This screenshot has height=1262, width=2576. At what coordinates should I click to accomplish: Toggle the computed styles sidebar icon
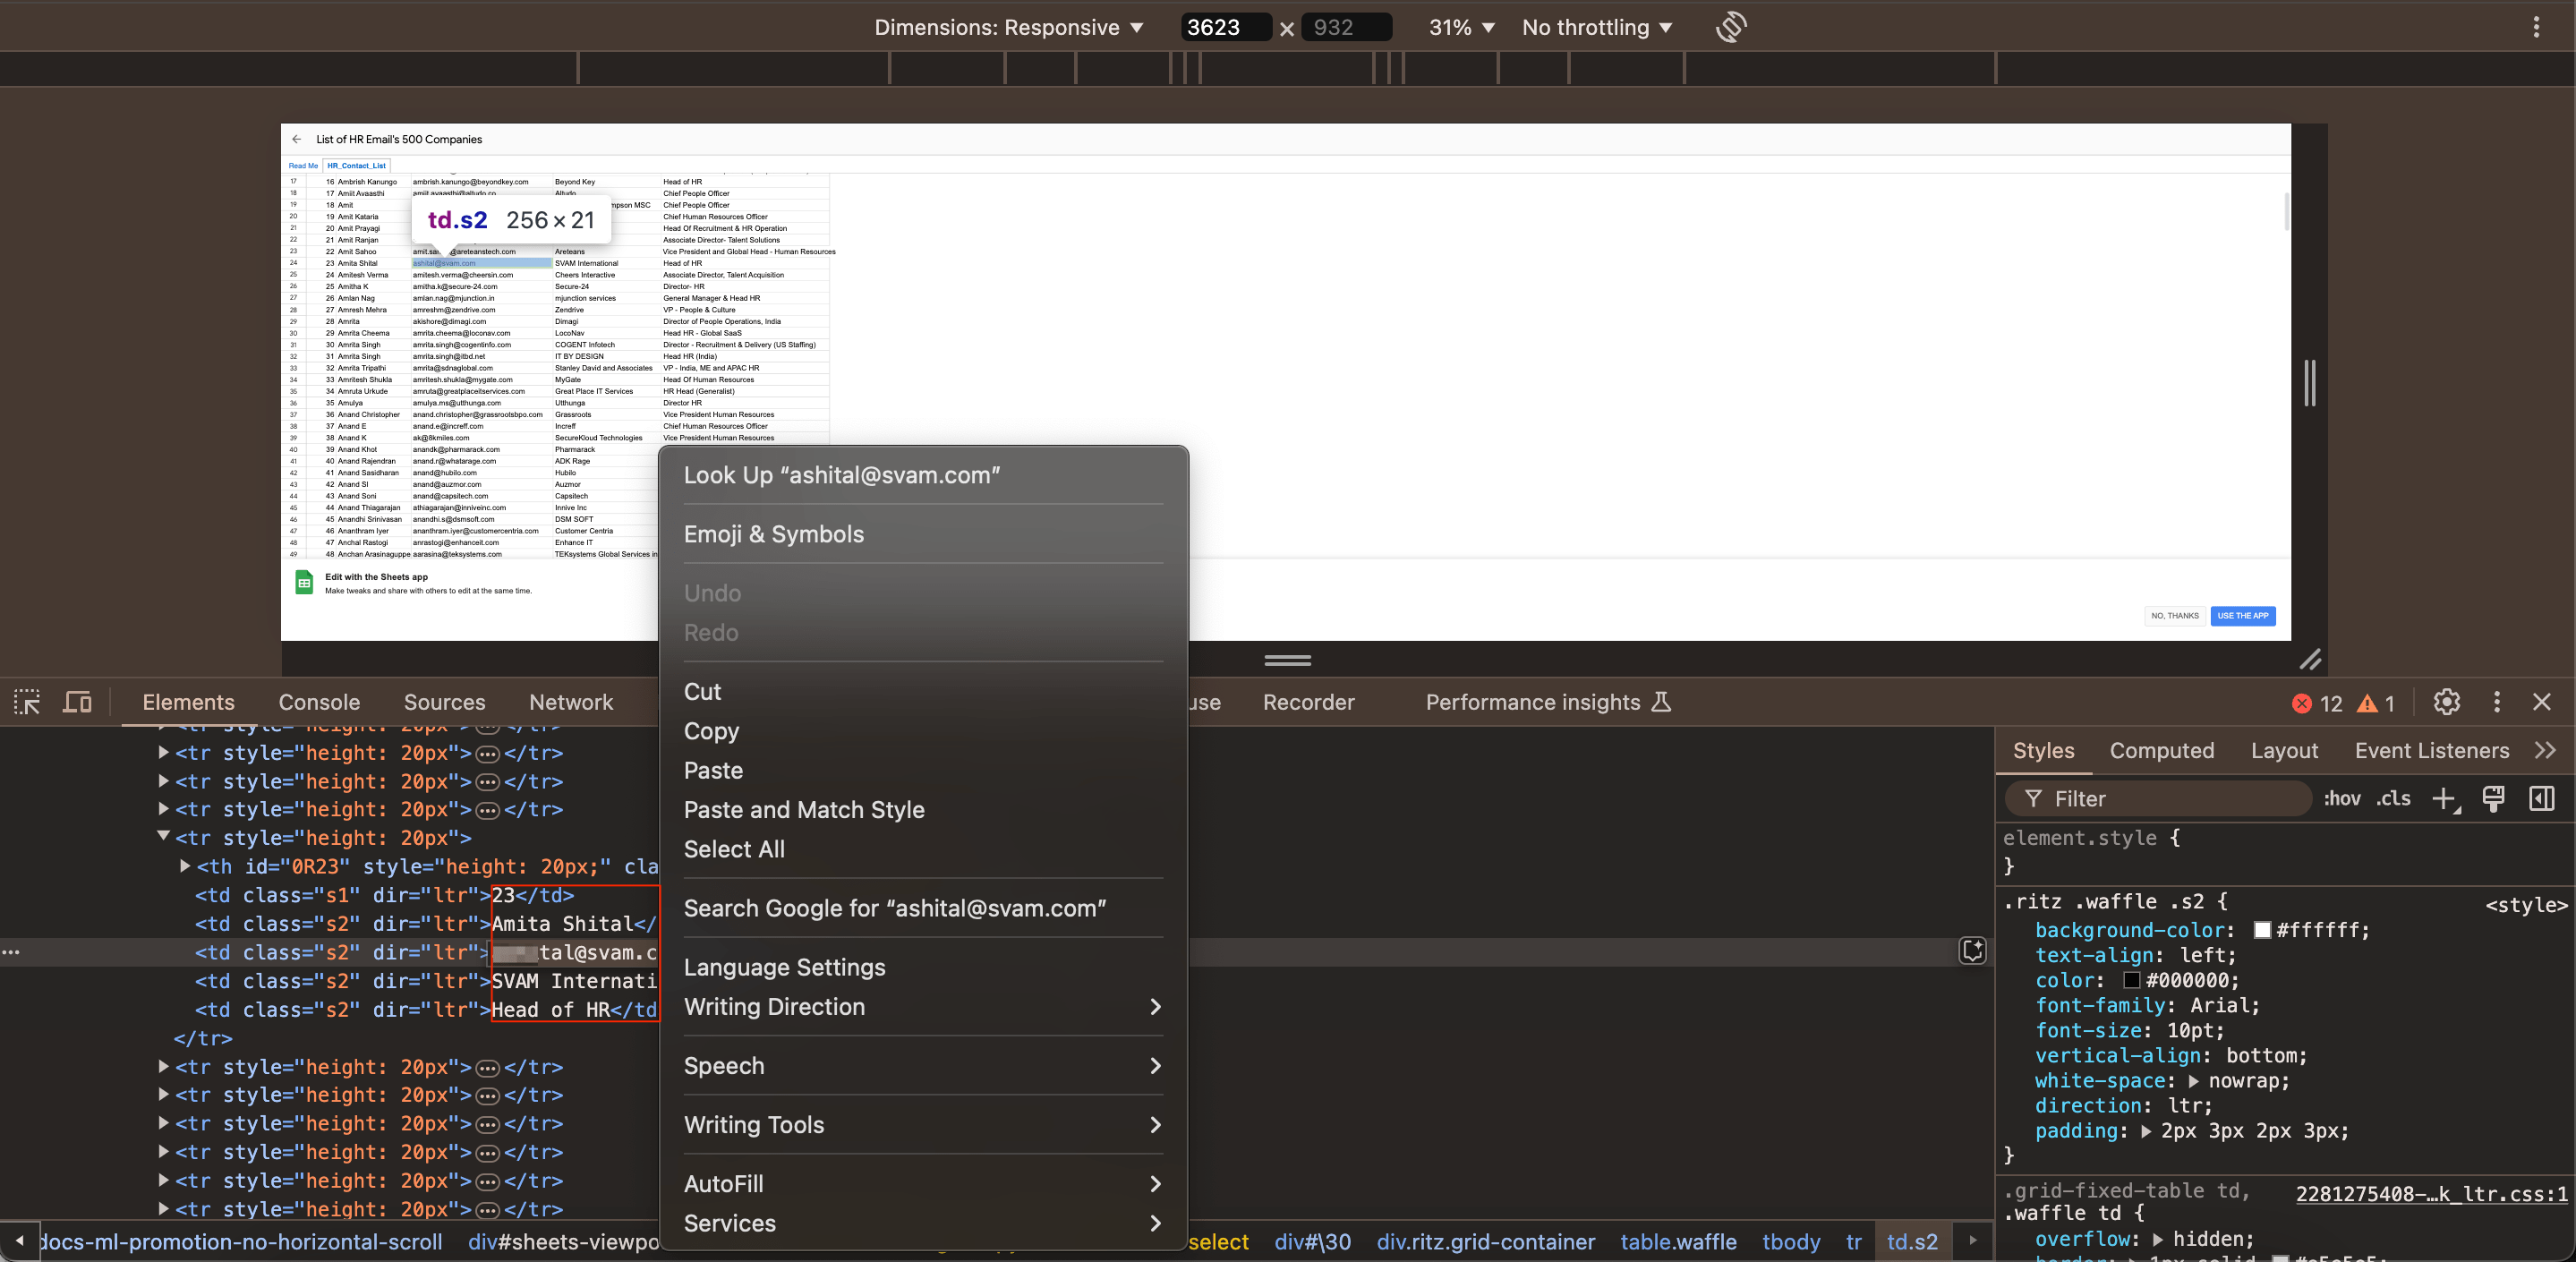coord(2541,798)
